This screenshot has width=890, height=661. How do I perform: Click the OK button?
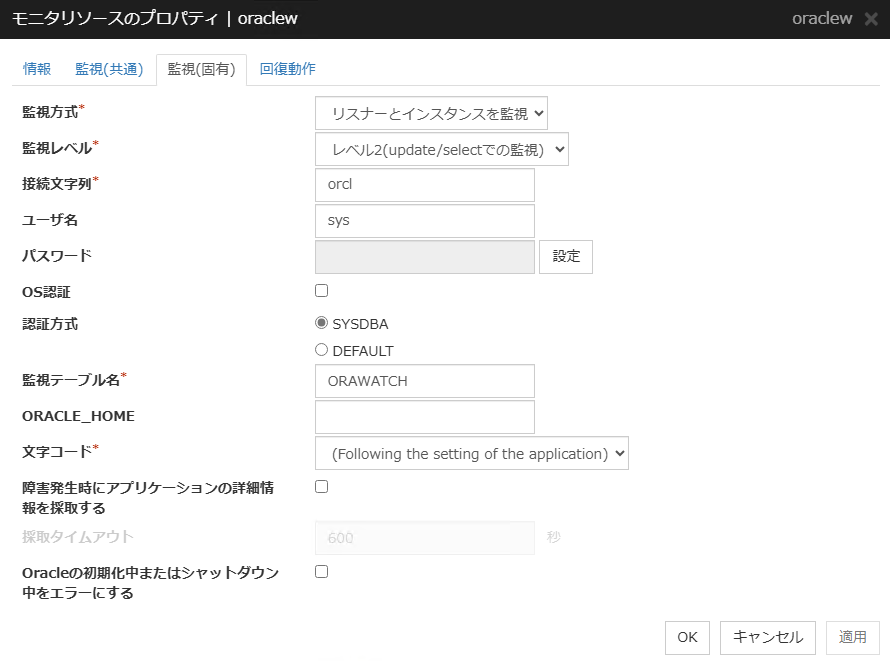(x=687, y=637)
